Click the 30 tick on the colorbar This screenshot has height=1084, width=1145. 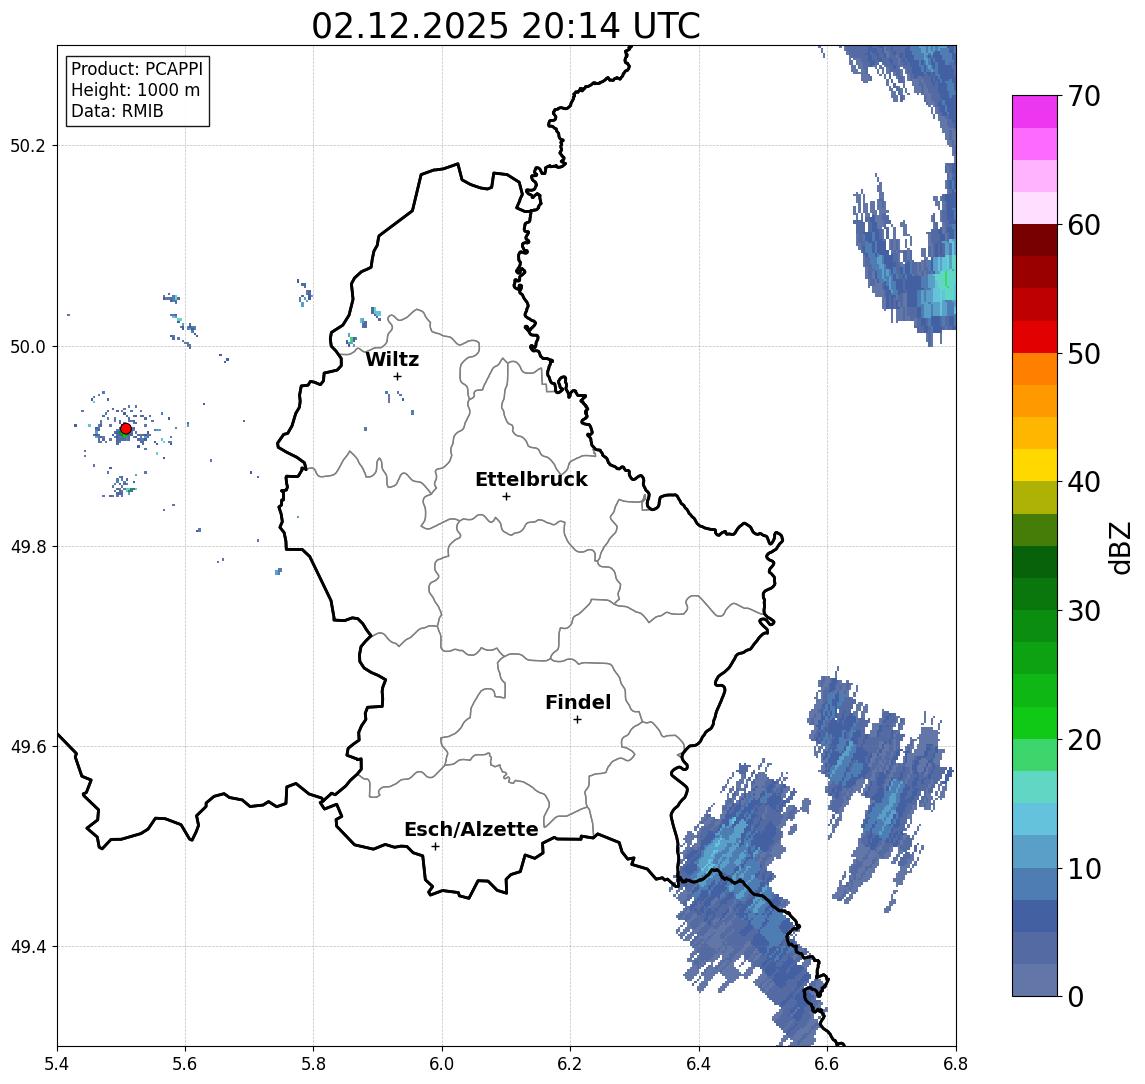(x=1084, y=611)
